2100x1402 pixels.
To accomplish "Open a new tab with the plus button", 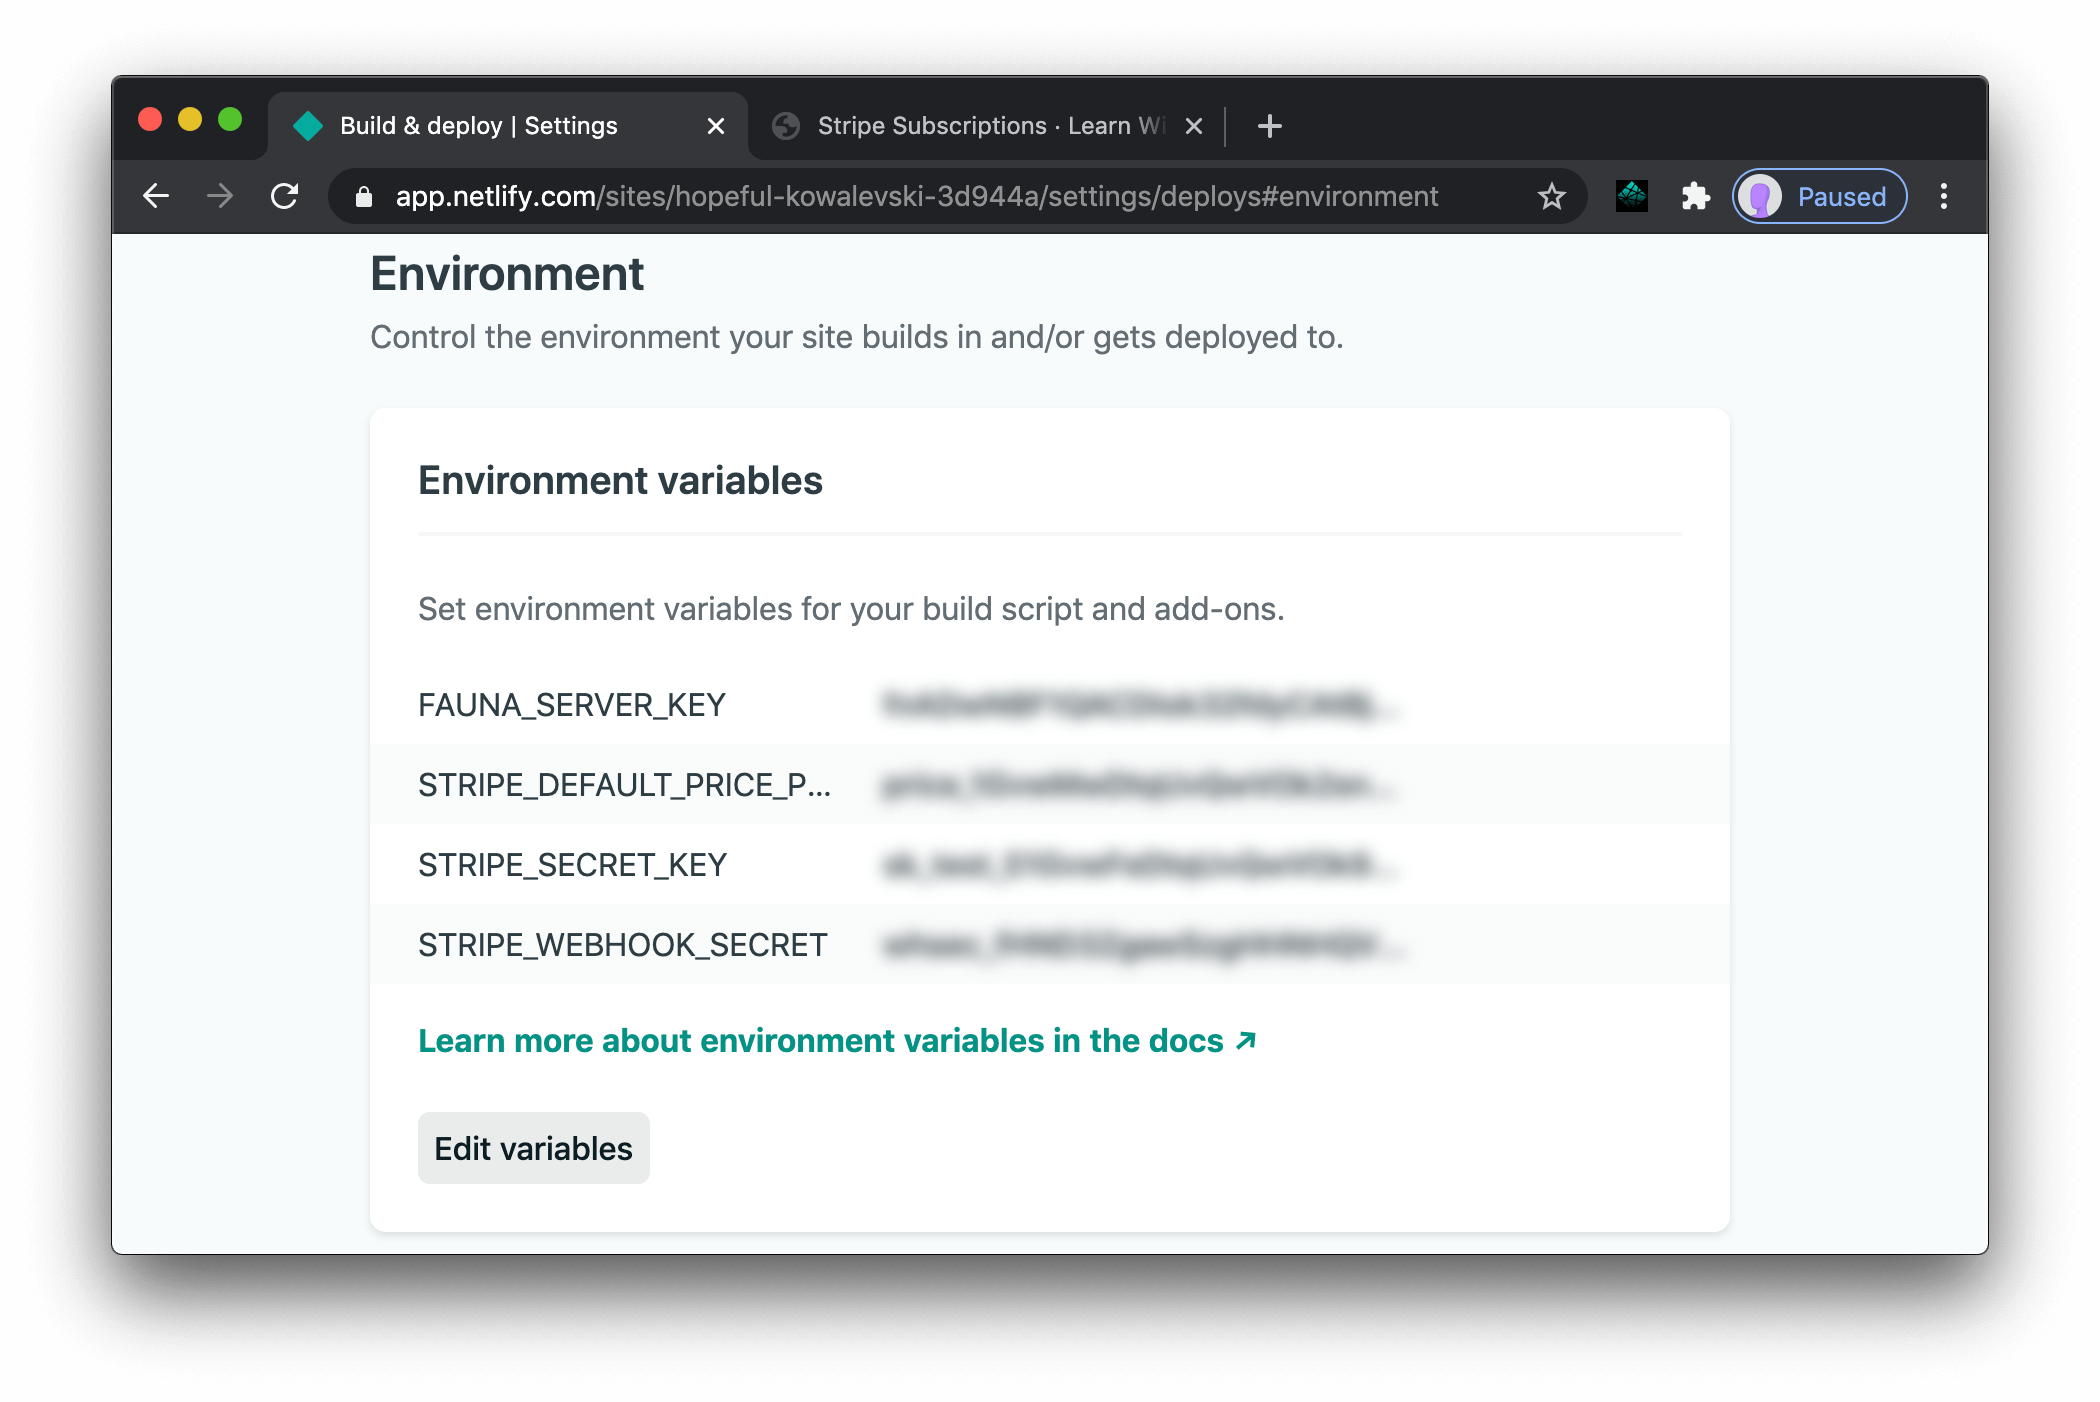I will click(1269, 125).
